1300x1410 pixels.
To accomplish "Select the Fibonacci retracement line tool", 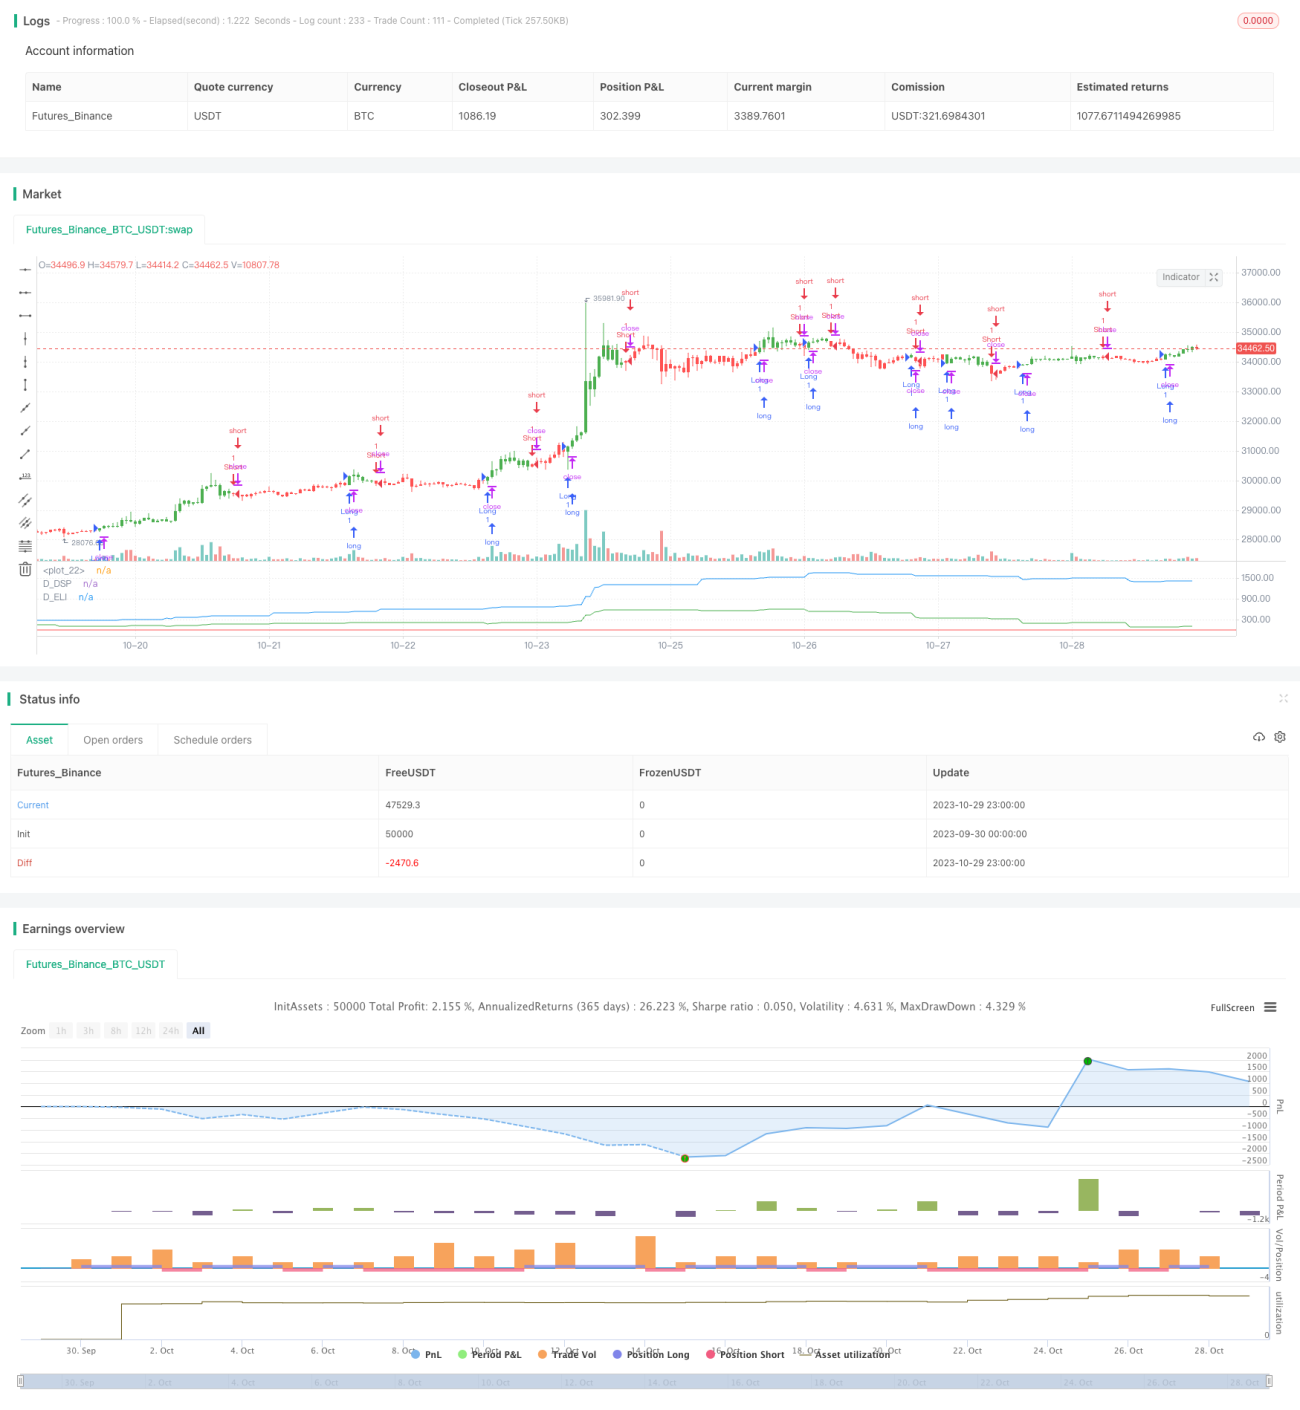I will click(x=25, y=545).
